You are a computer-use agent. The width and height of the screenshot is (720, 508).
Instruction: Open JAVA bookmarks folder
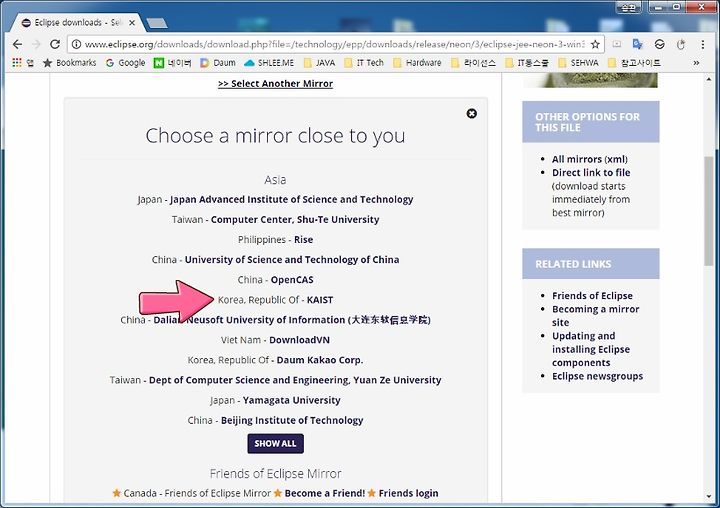coord(320,62)
